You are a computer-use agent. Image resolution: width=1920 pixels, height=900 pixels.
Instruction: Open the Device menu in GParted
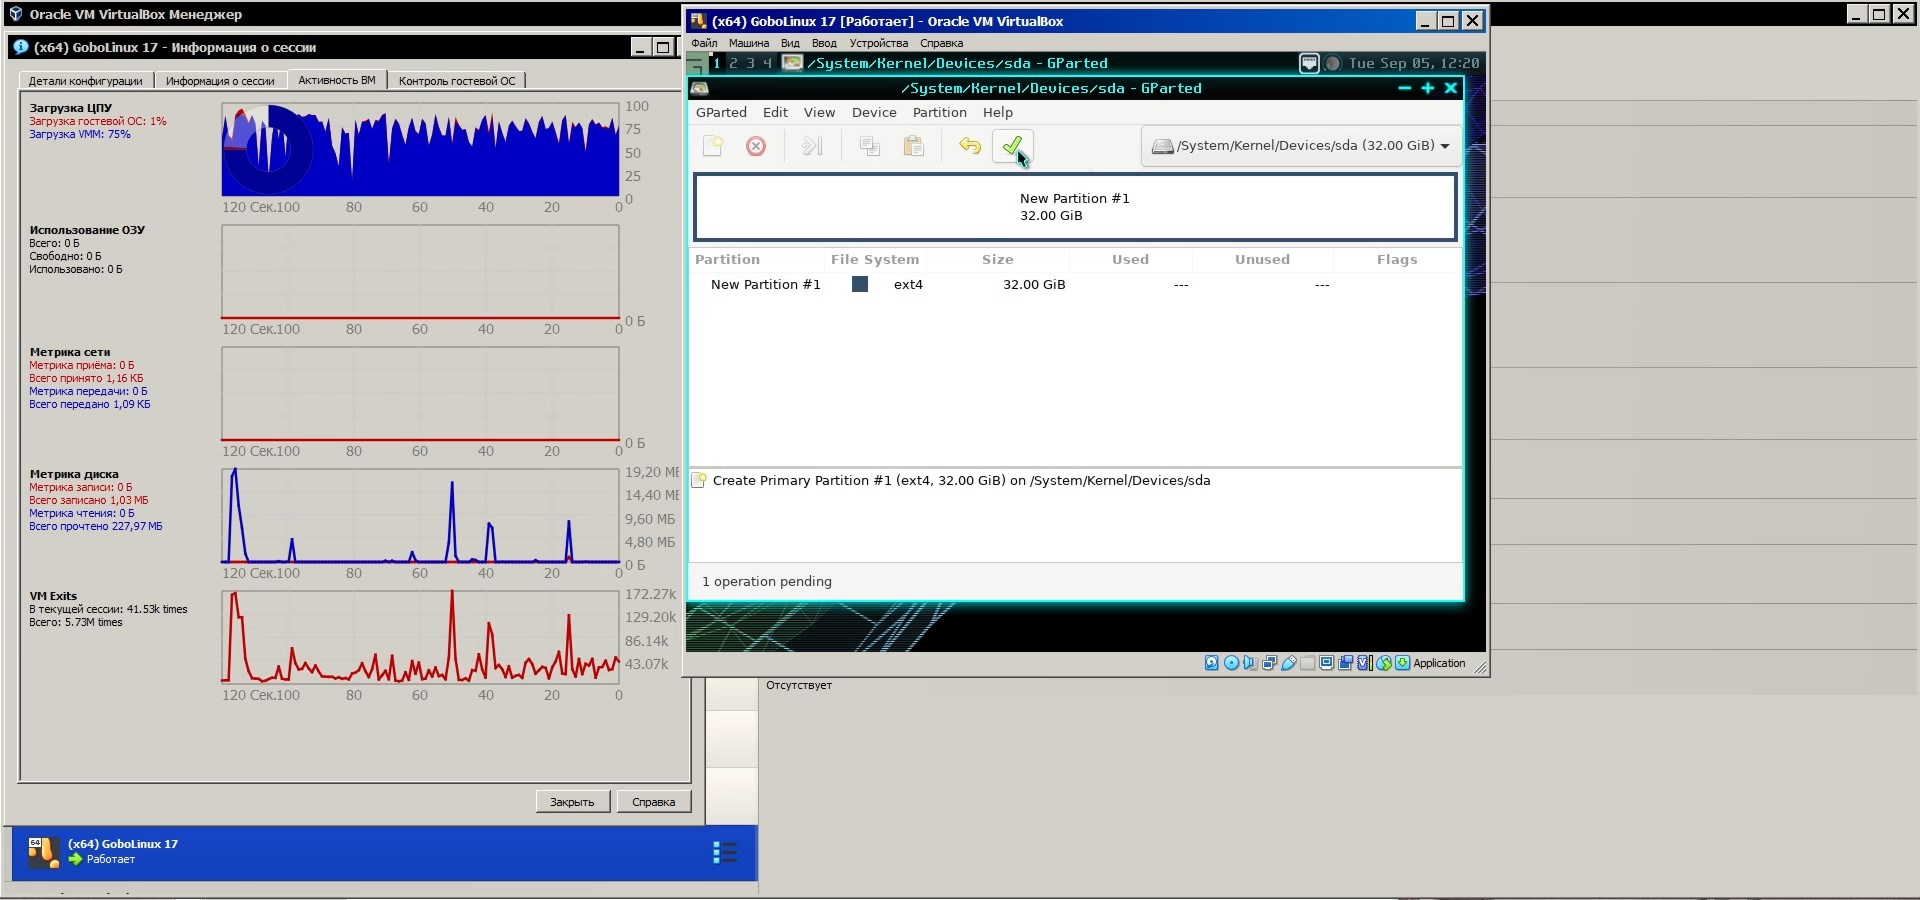(x=873, y=113)
